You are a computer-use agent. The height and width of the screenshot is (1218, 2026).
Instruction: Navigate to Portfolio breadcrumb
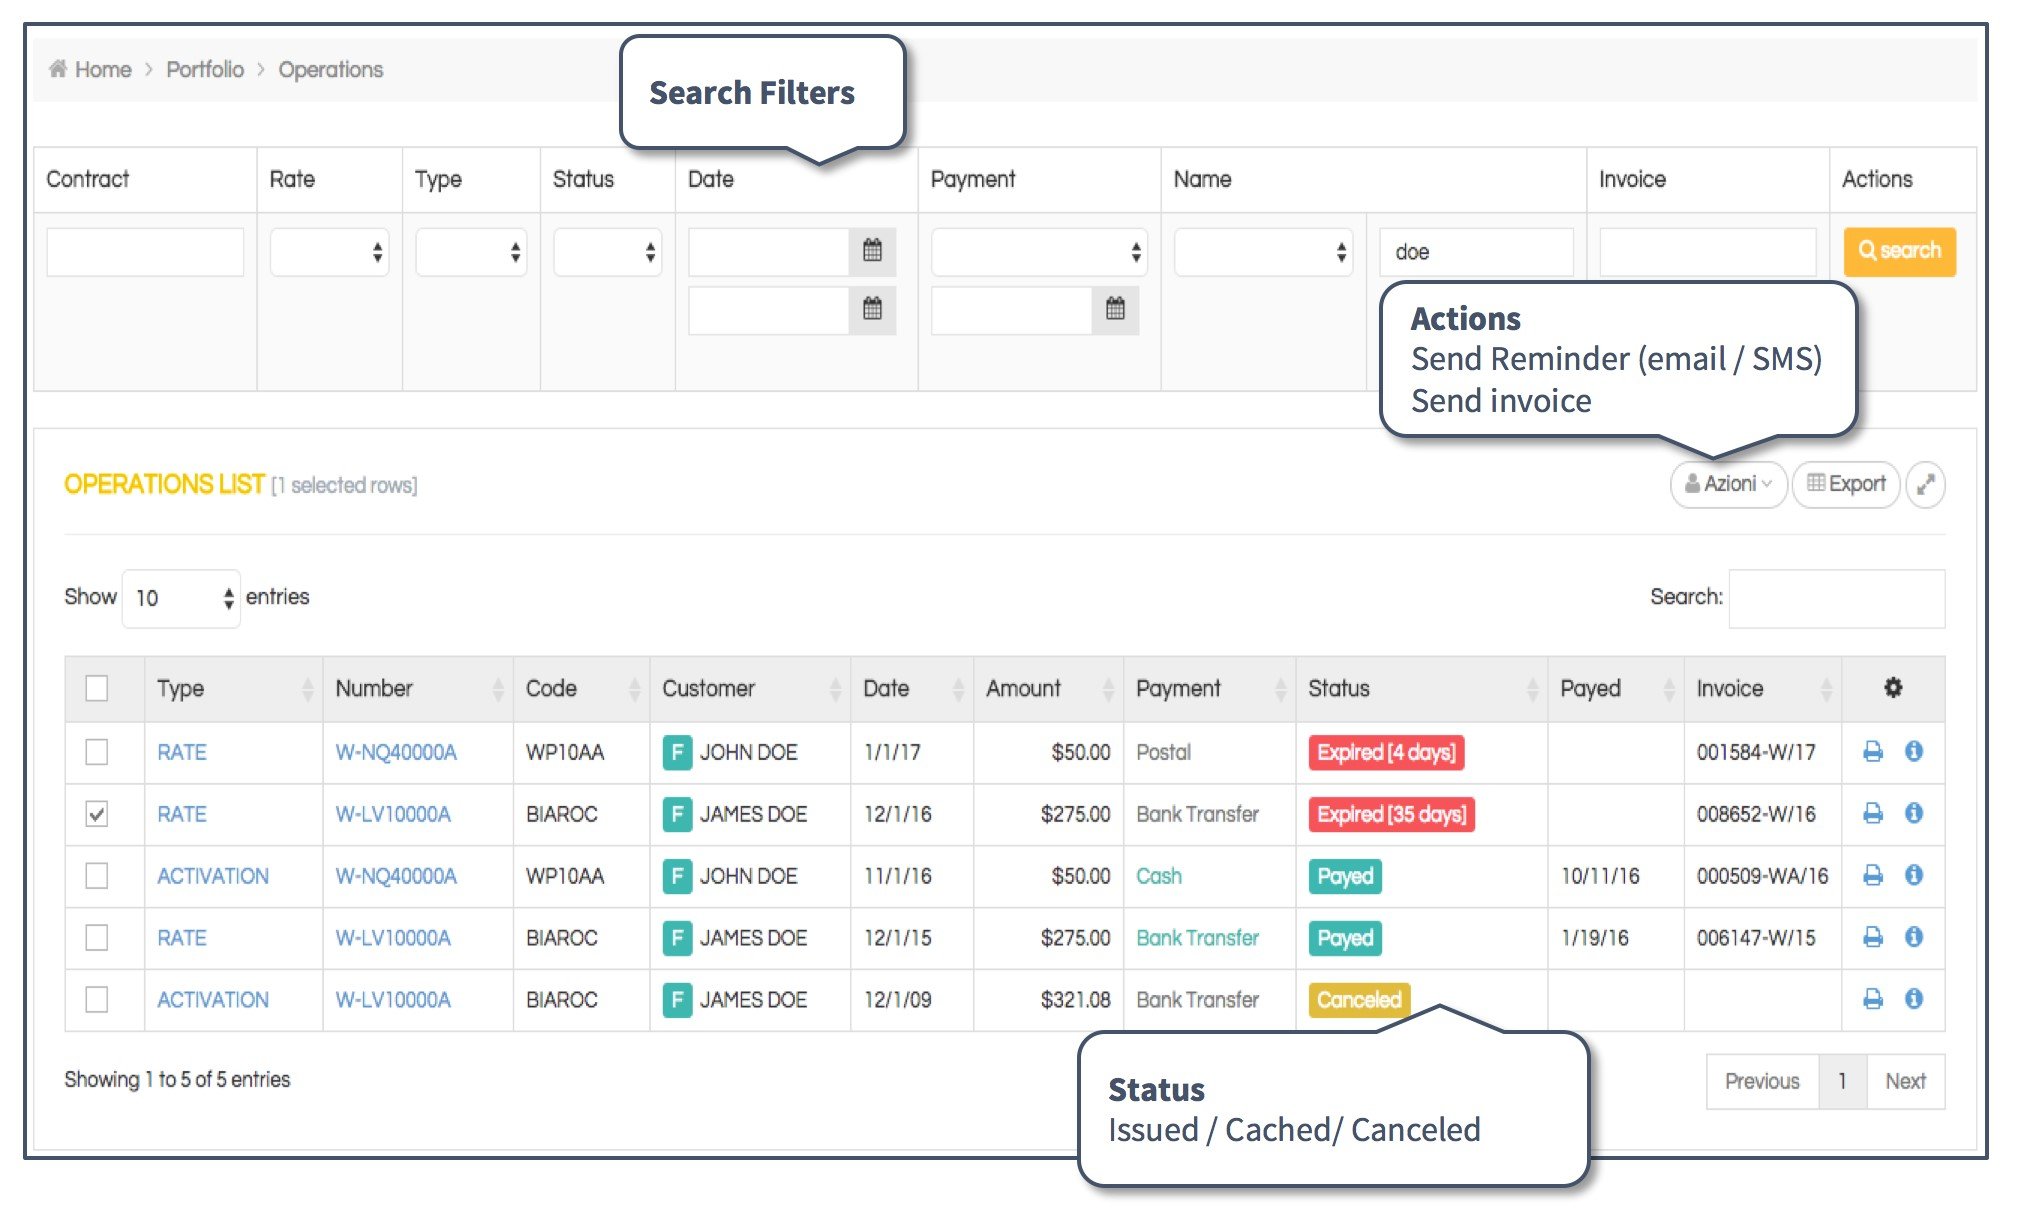[x=205, y=69]
